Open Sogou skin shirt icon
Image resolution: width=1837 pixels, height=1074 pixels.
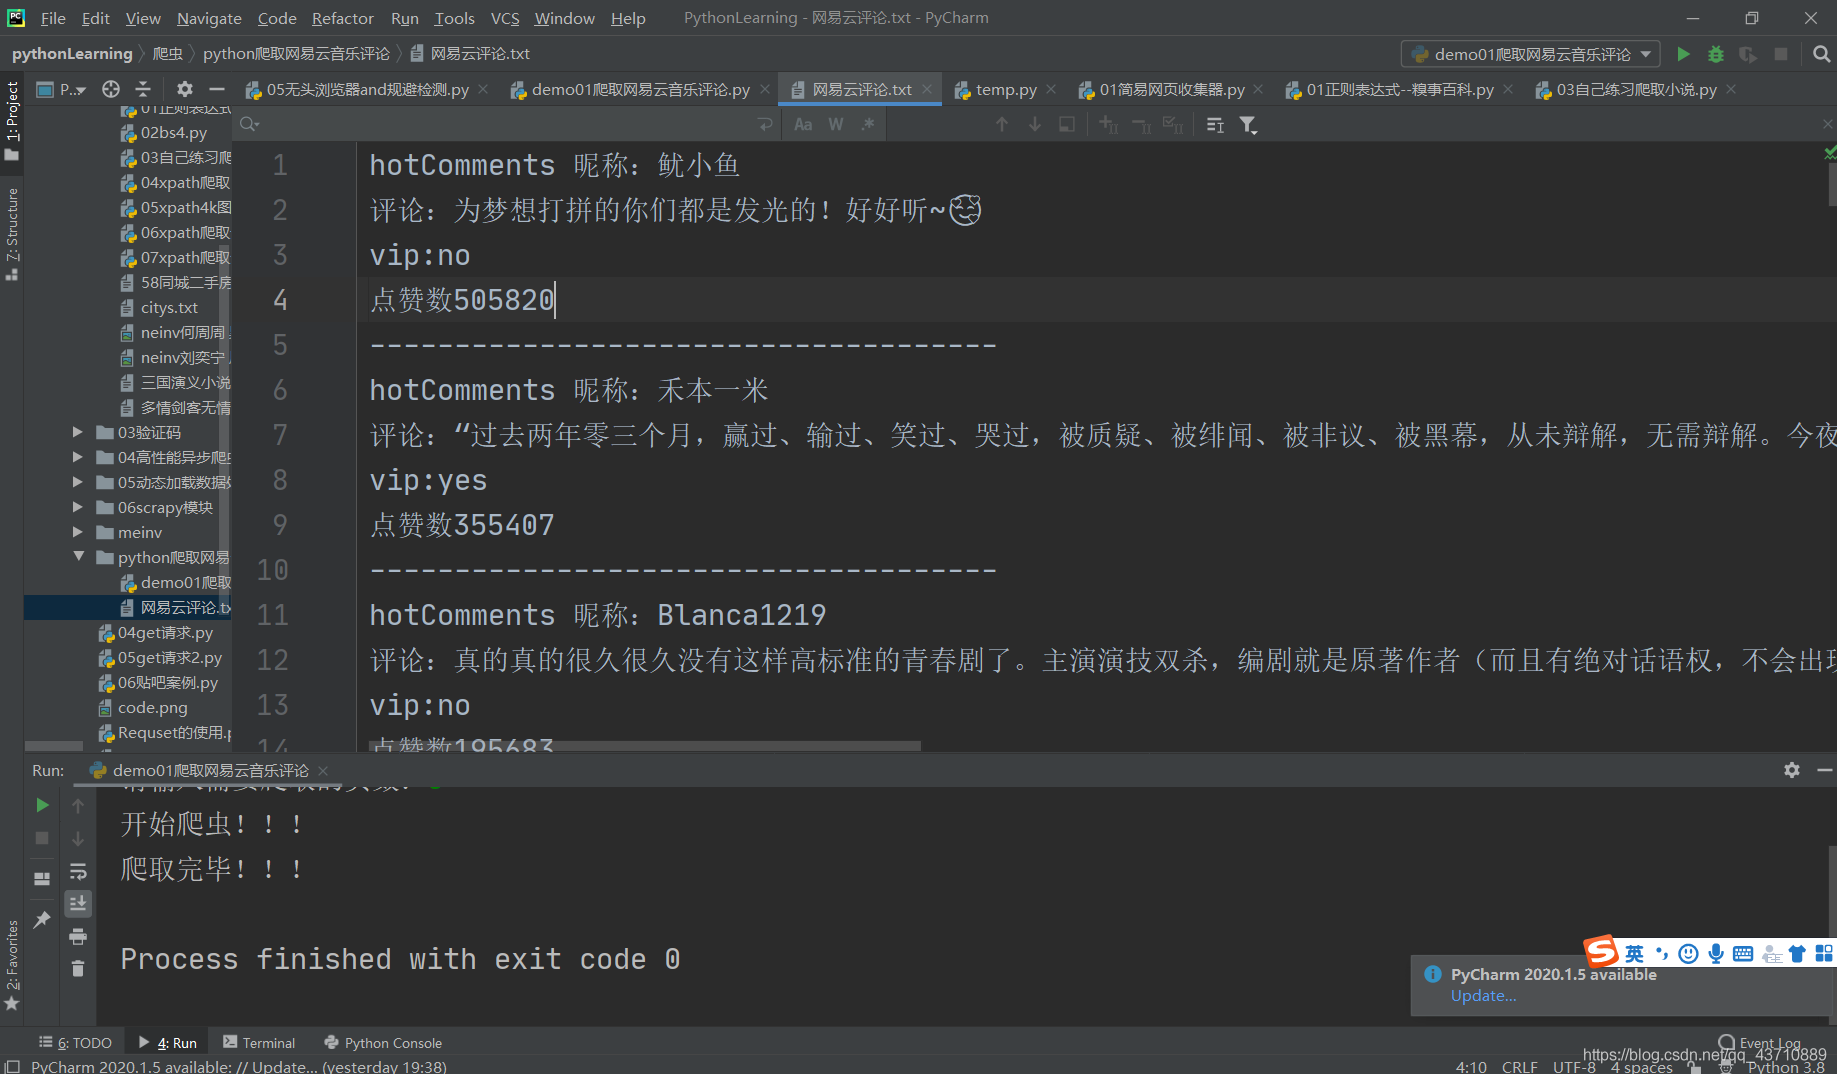tap(1798, 954)
